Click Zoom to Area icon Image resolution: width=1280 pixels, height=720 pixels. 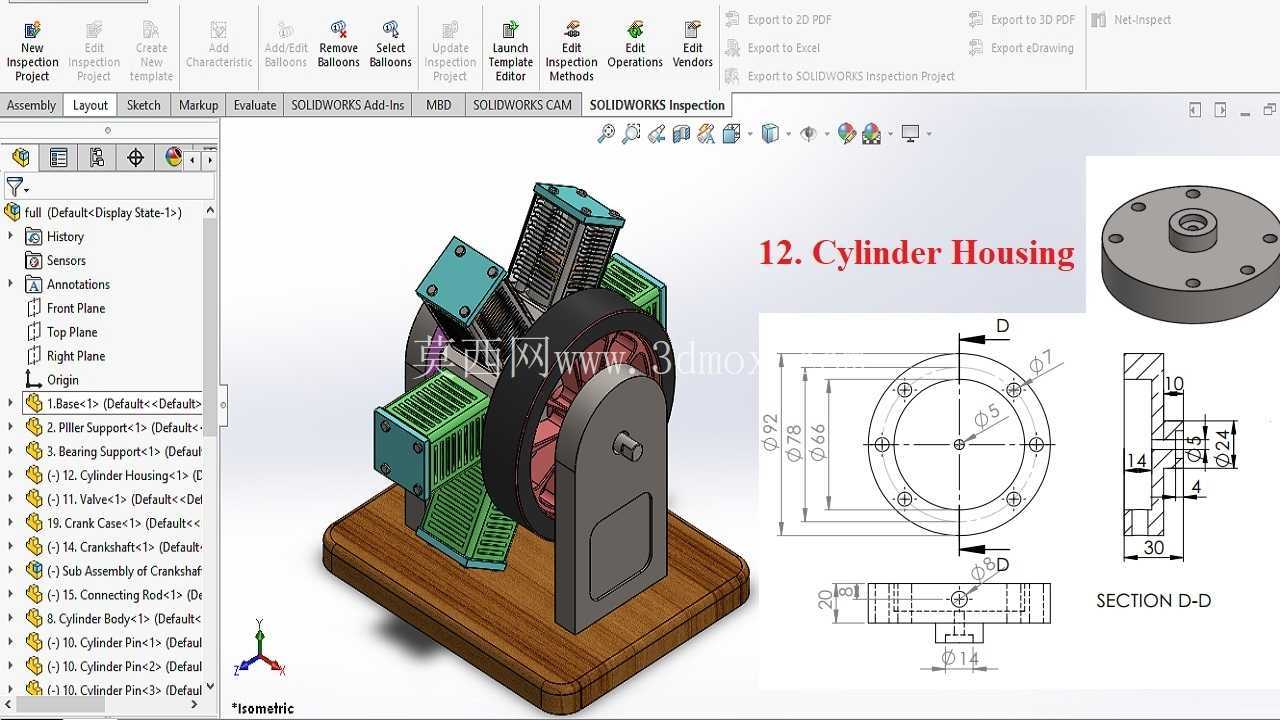coord(631,133)
